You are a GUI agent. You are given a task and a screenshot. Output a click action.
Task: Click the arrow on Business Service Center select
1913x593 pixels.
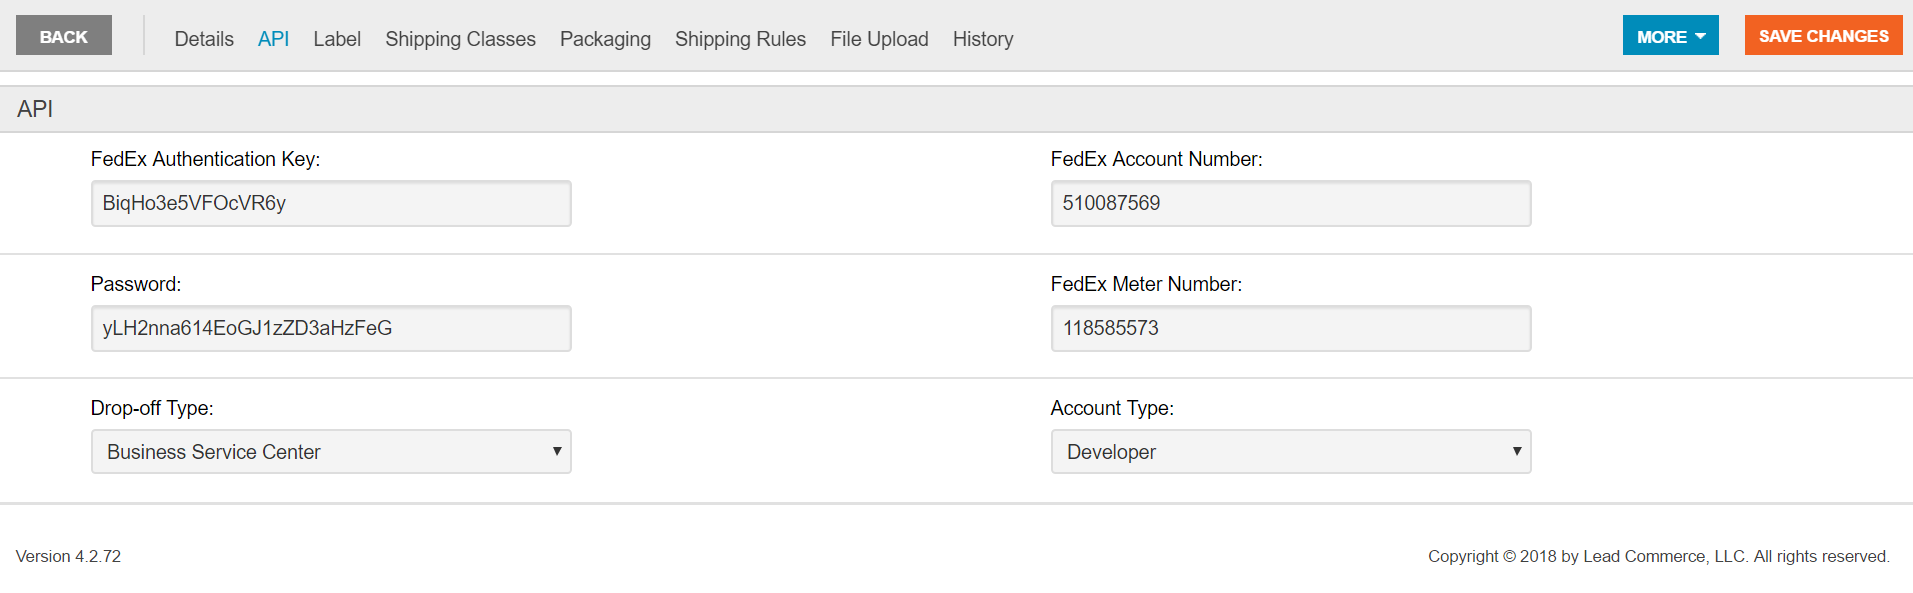[557, 452]
